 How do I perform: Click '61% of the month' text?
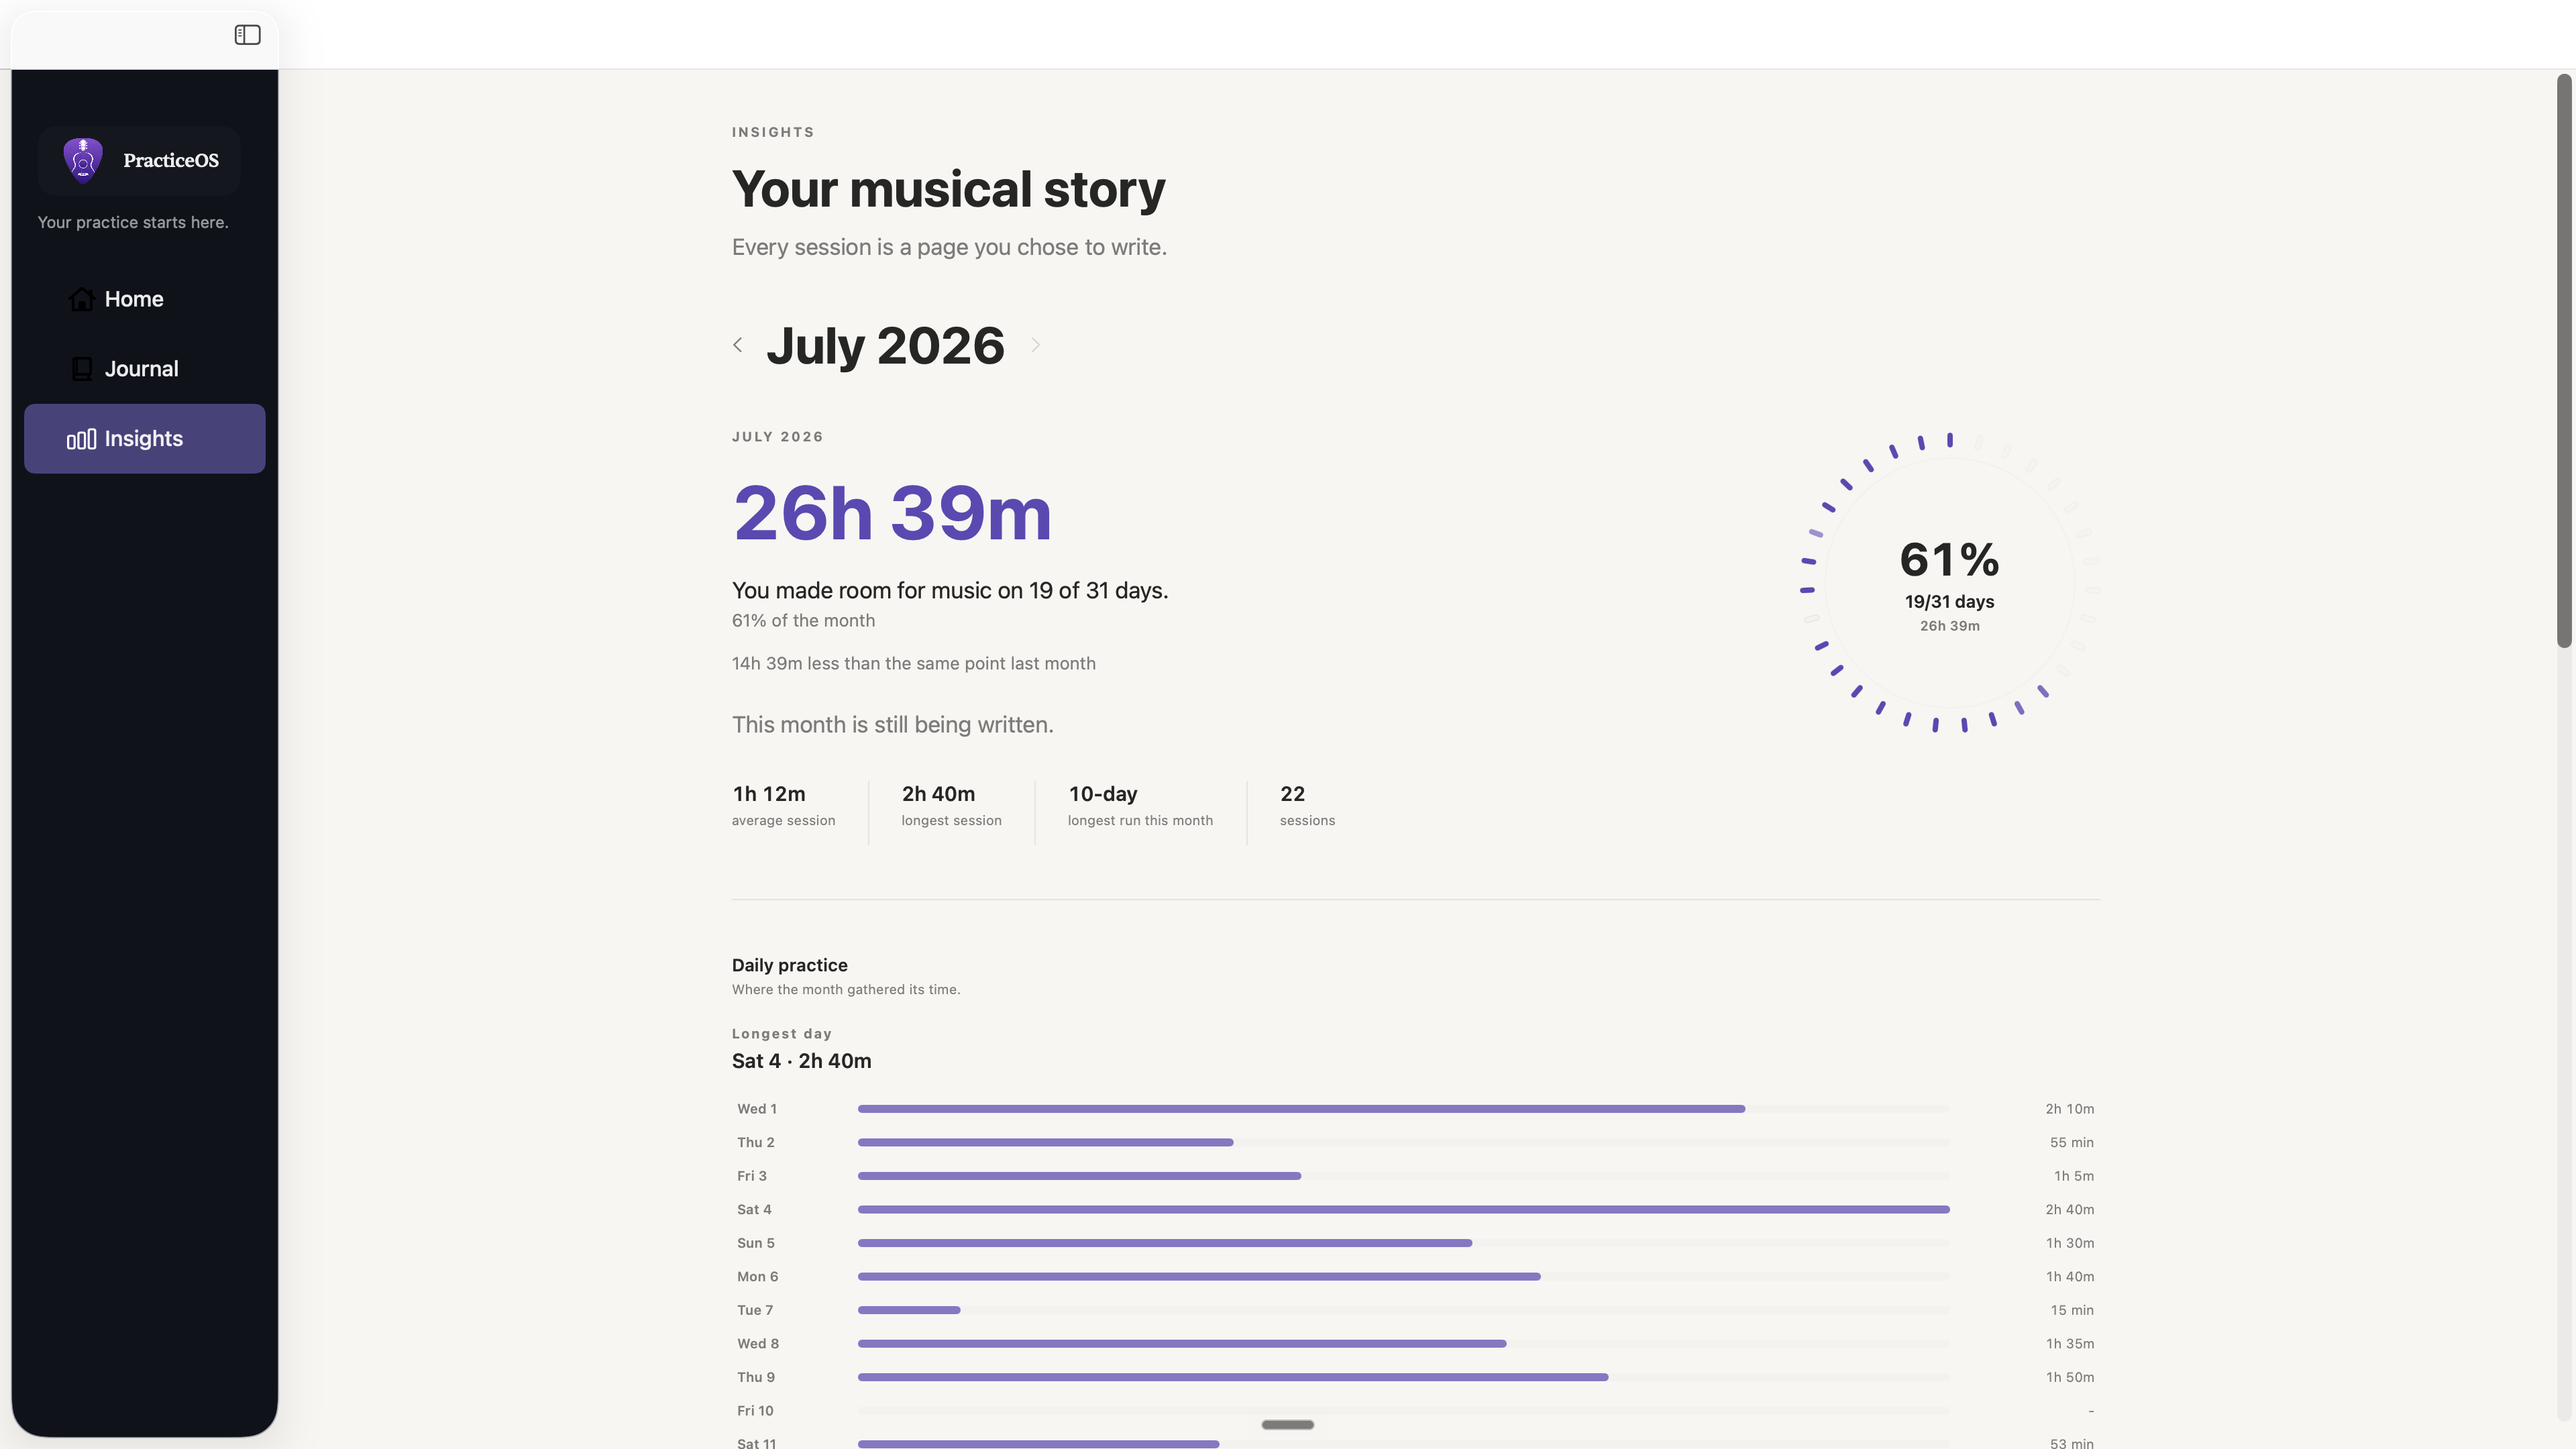(x=803, y=621)
